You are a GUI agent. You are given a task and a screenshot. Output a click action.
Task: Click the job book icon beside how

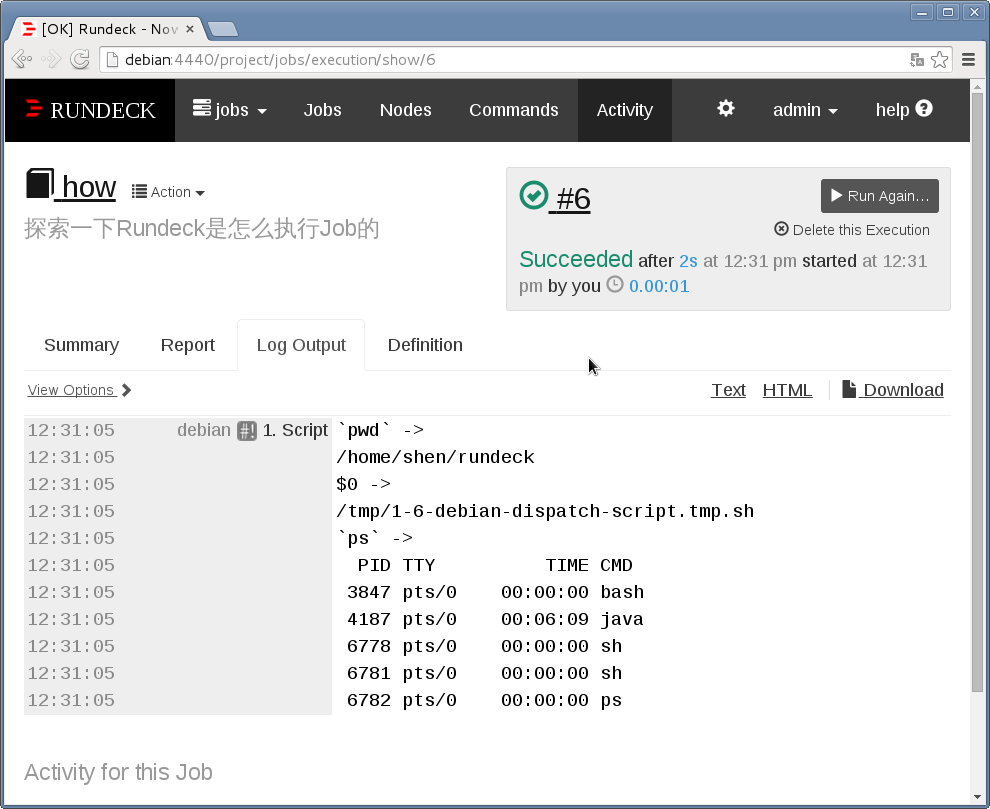[39, 184]
